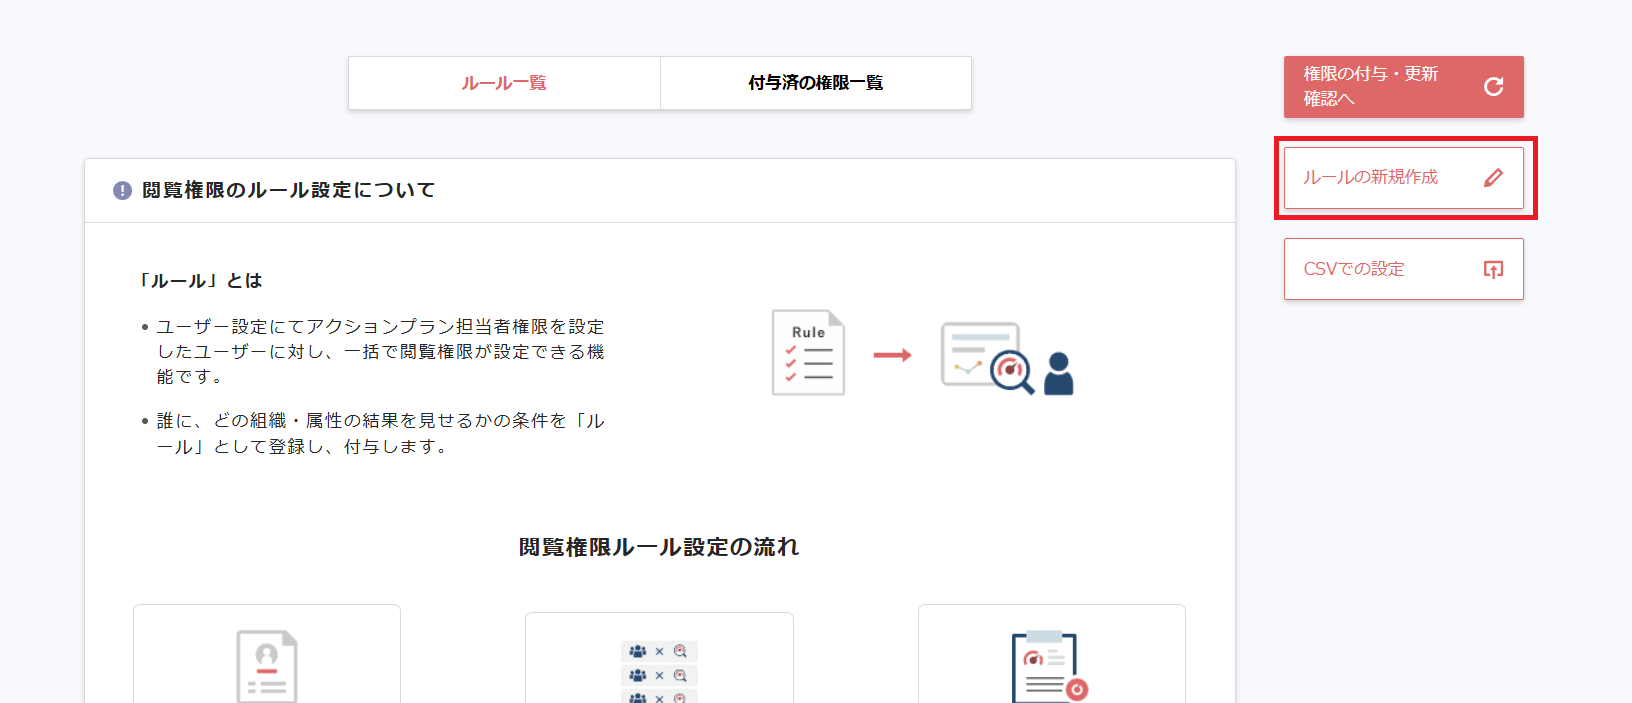The width and height of the screenshot is (1632, 703).
Task: Click the dark blue person silhouette icon
Action: click(1058, 374)
